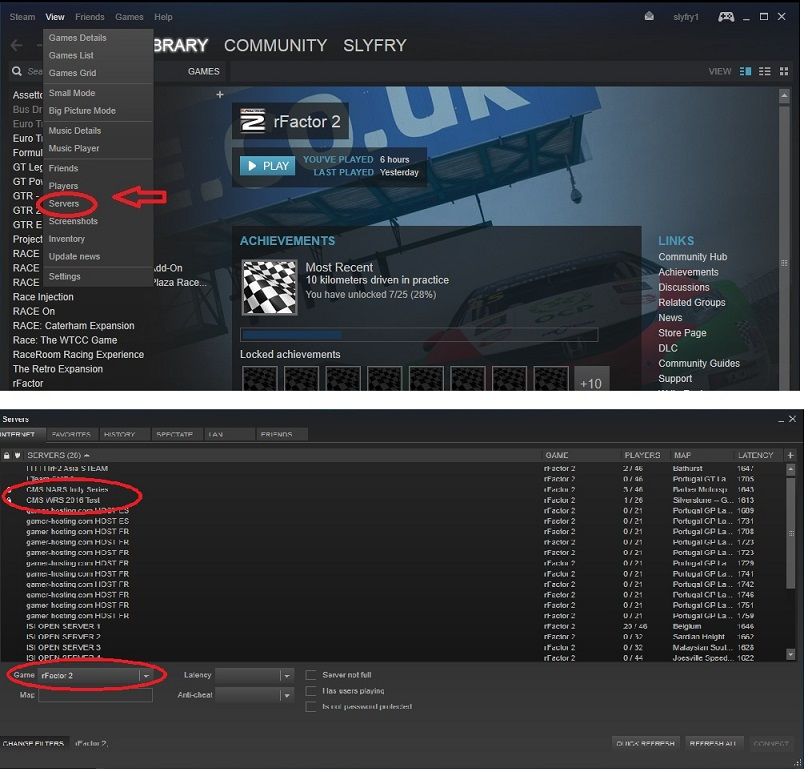This screenshot has width=808, height=772.
Task: Minimize the Servers window
Action: click(x=781, y=420)
